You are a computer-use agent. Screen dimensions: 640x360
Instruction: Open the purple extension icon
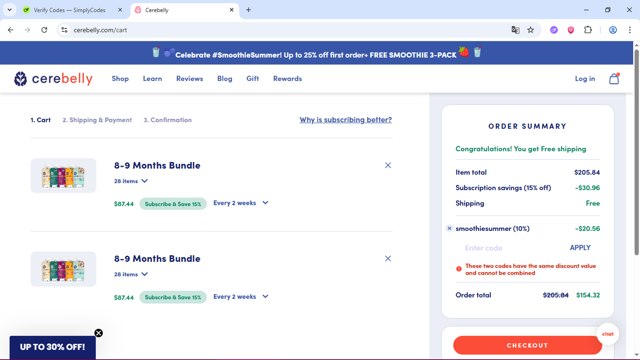tap(554, 30)
